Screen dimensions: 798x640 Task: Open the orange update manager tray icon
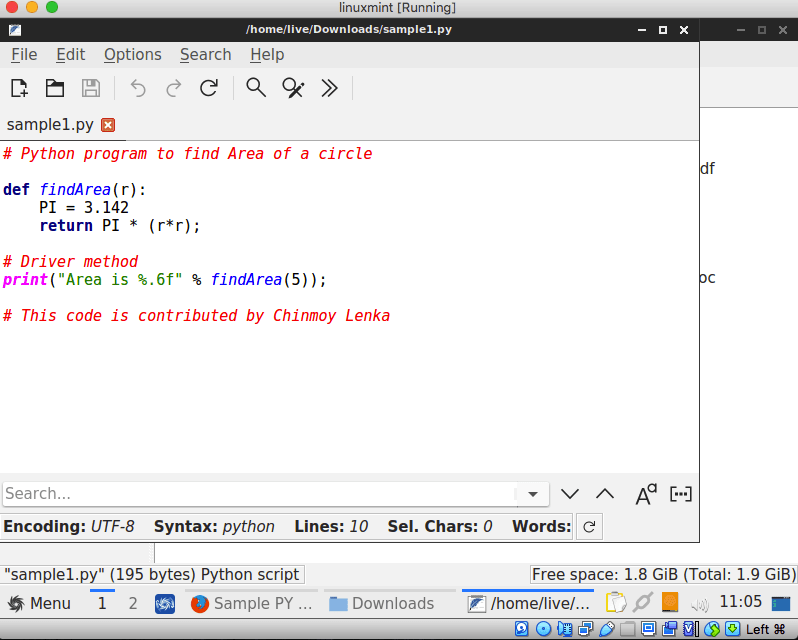click(x=670, y=602)
